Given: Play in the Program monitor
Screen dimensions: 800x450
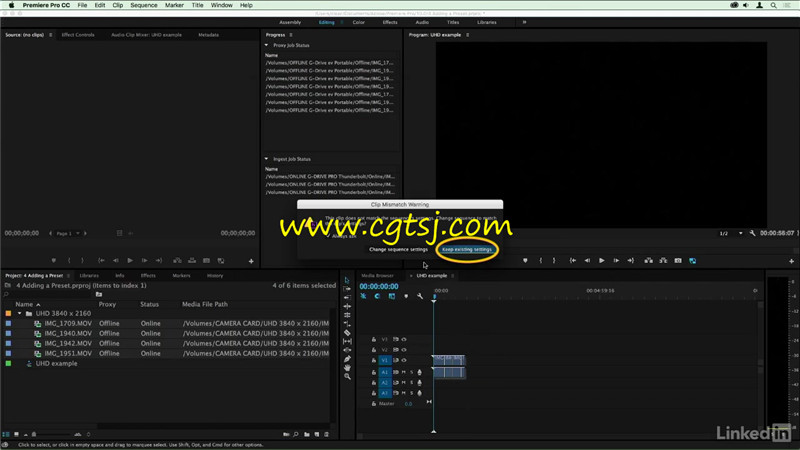Looking at the screenshot, I should click(x=602, y=261).
